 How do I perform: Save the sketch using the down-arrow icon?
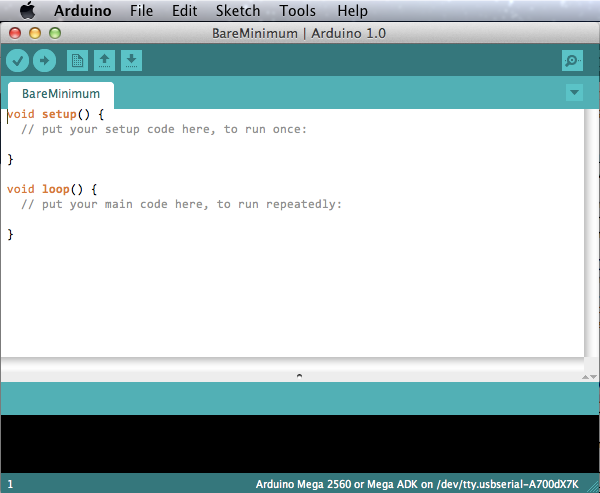[x=131, y=61]
